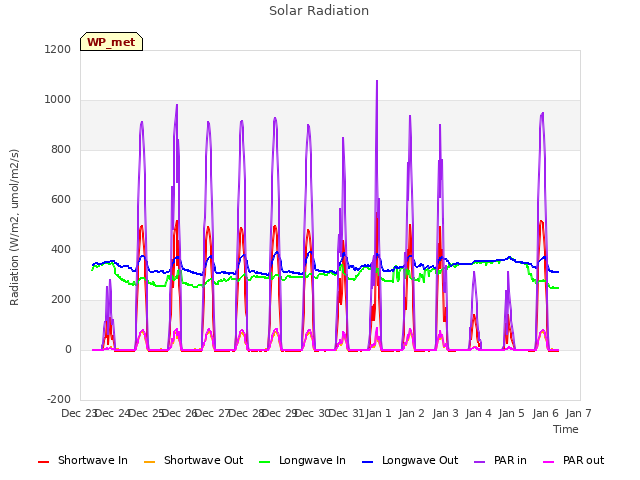Click the small PAR in peak on Dec 24
The height and width of the screenshot is (480, 640).
click(x=110, y=281)
